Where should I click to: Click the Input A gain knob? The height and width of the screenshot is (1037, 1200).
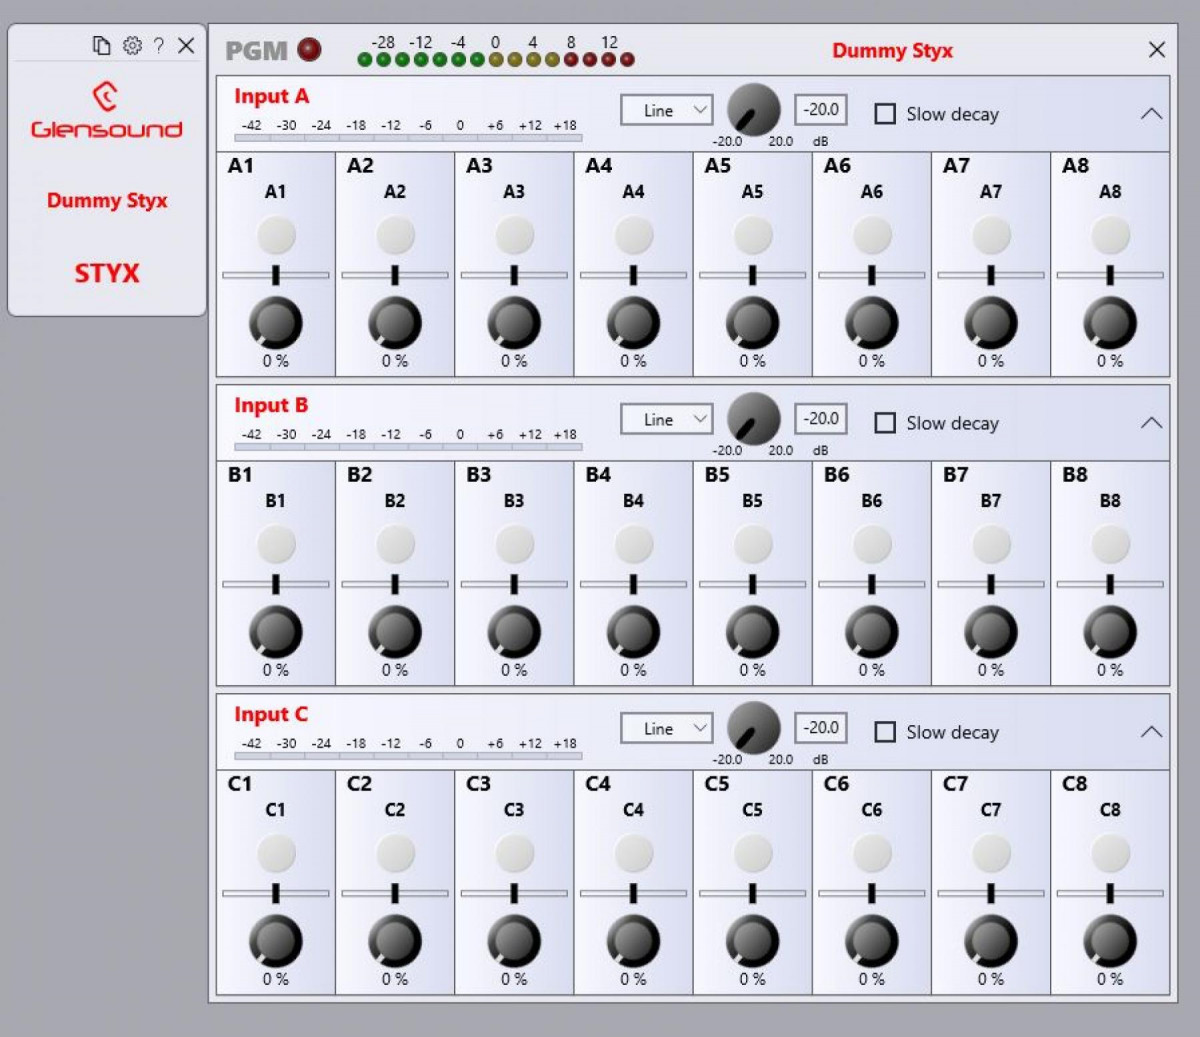753,110
